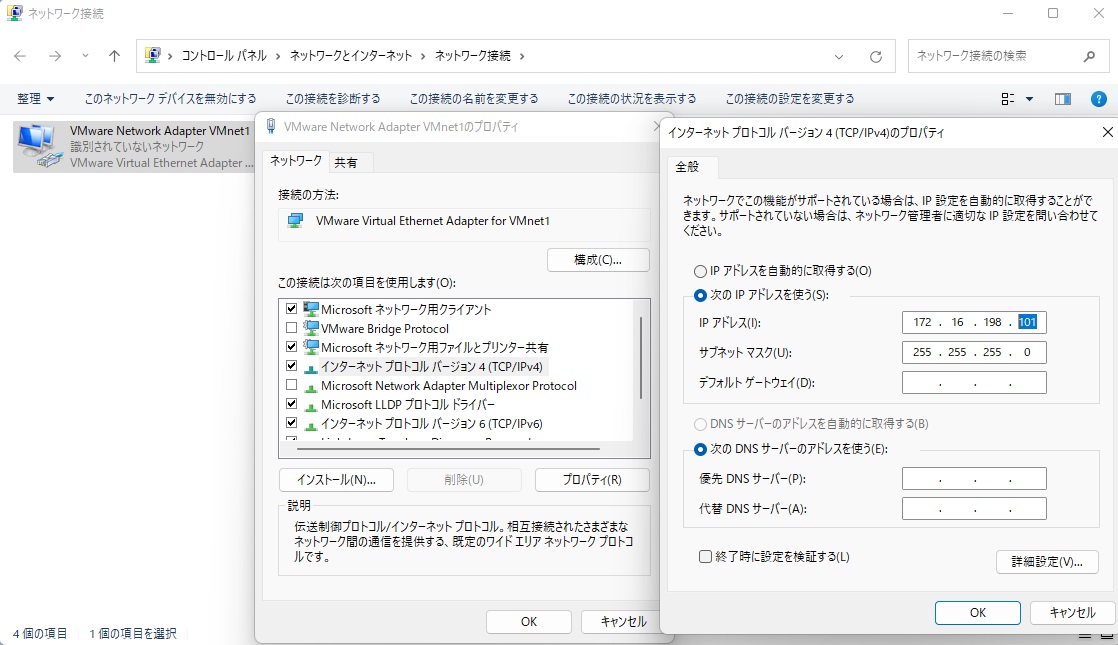Expand chevron after ネットワーク接続 breadcrumb

click(x=522, y=56)
